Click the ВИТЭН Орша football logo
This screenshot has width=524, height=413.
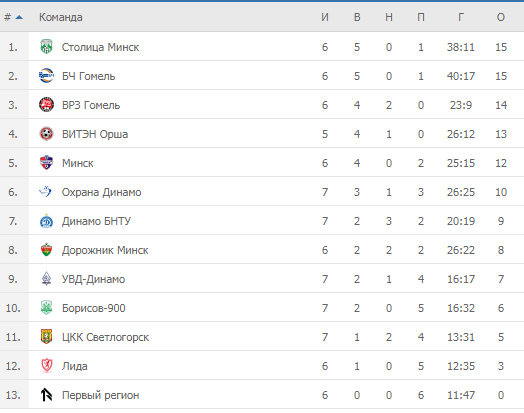click(x=46, y=134)
